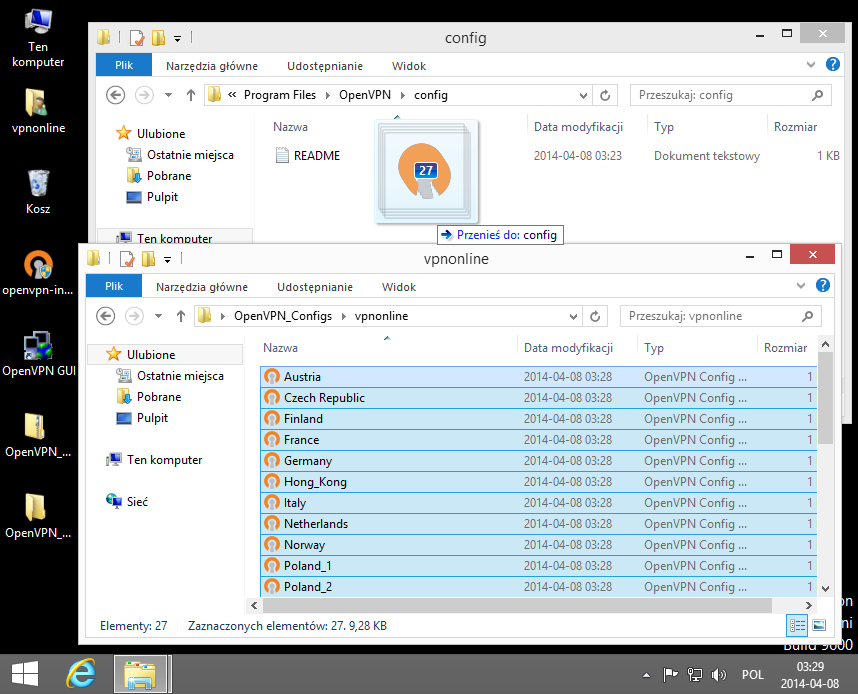The width and height of the screenshot is (858, 694).
Task: Click Properties quick-access icon in vpnonline window
Action: [x=127, y=259]
